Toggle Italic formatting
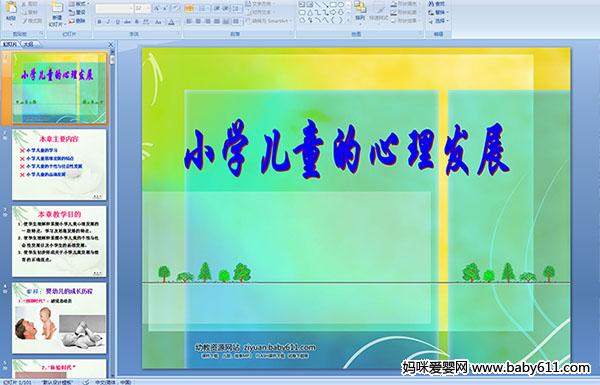The image size is (600, 385). pyautogui.click(x=108, y=22)
